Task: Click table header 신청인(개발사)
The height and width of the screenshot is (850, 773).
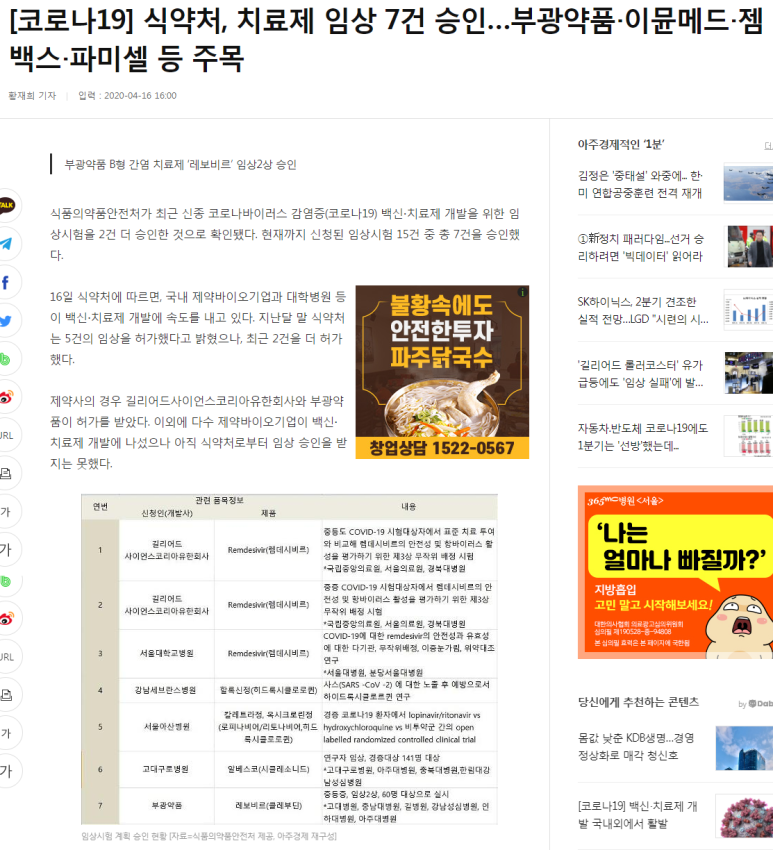Action: point(167,513)
